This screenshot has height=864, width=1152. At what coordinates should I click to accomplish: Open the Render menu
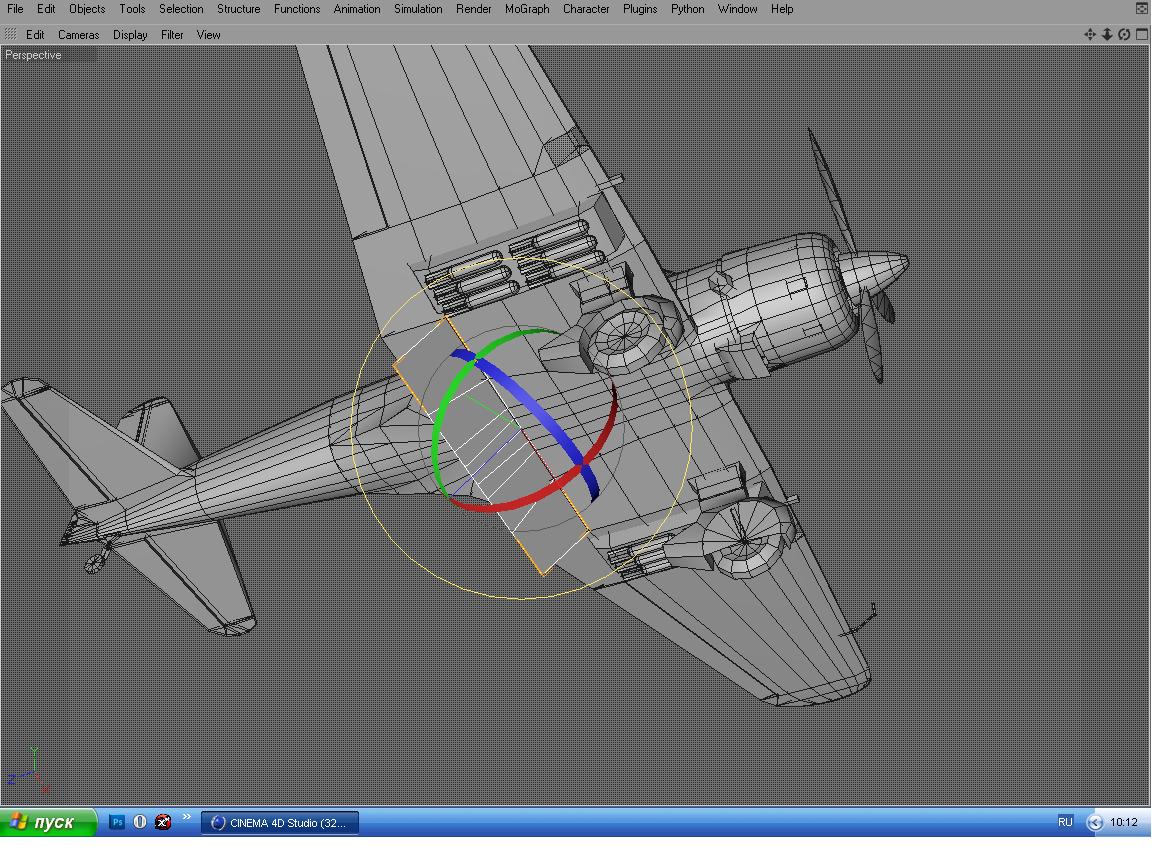point(474,9)
